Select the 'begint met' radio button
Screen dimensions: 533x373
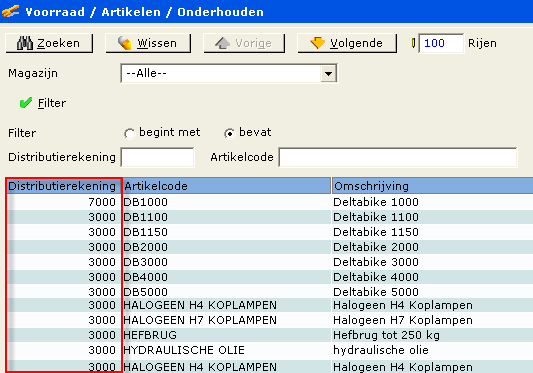(129, 133)
